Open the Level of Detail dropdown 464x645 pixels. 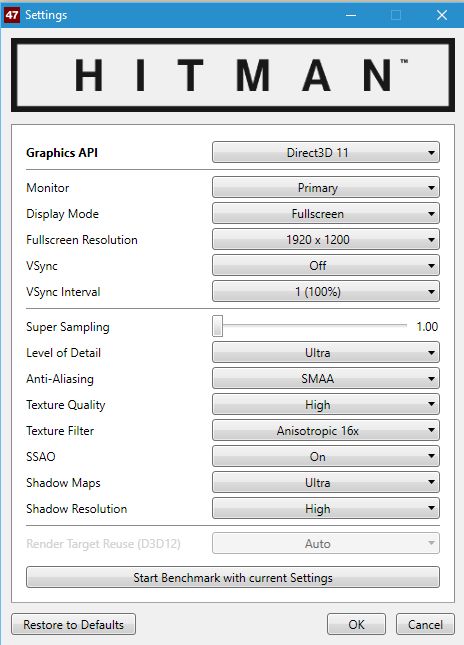(326, 353)
